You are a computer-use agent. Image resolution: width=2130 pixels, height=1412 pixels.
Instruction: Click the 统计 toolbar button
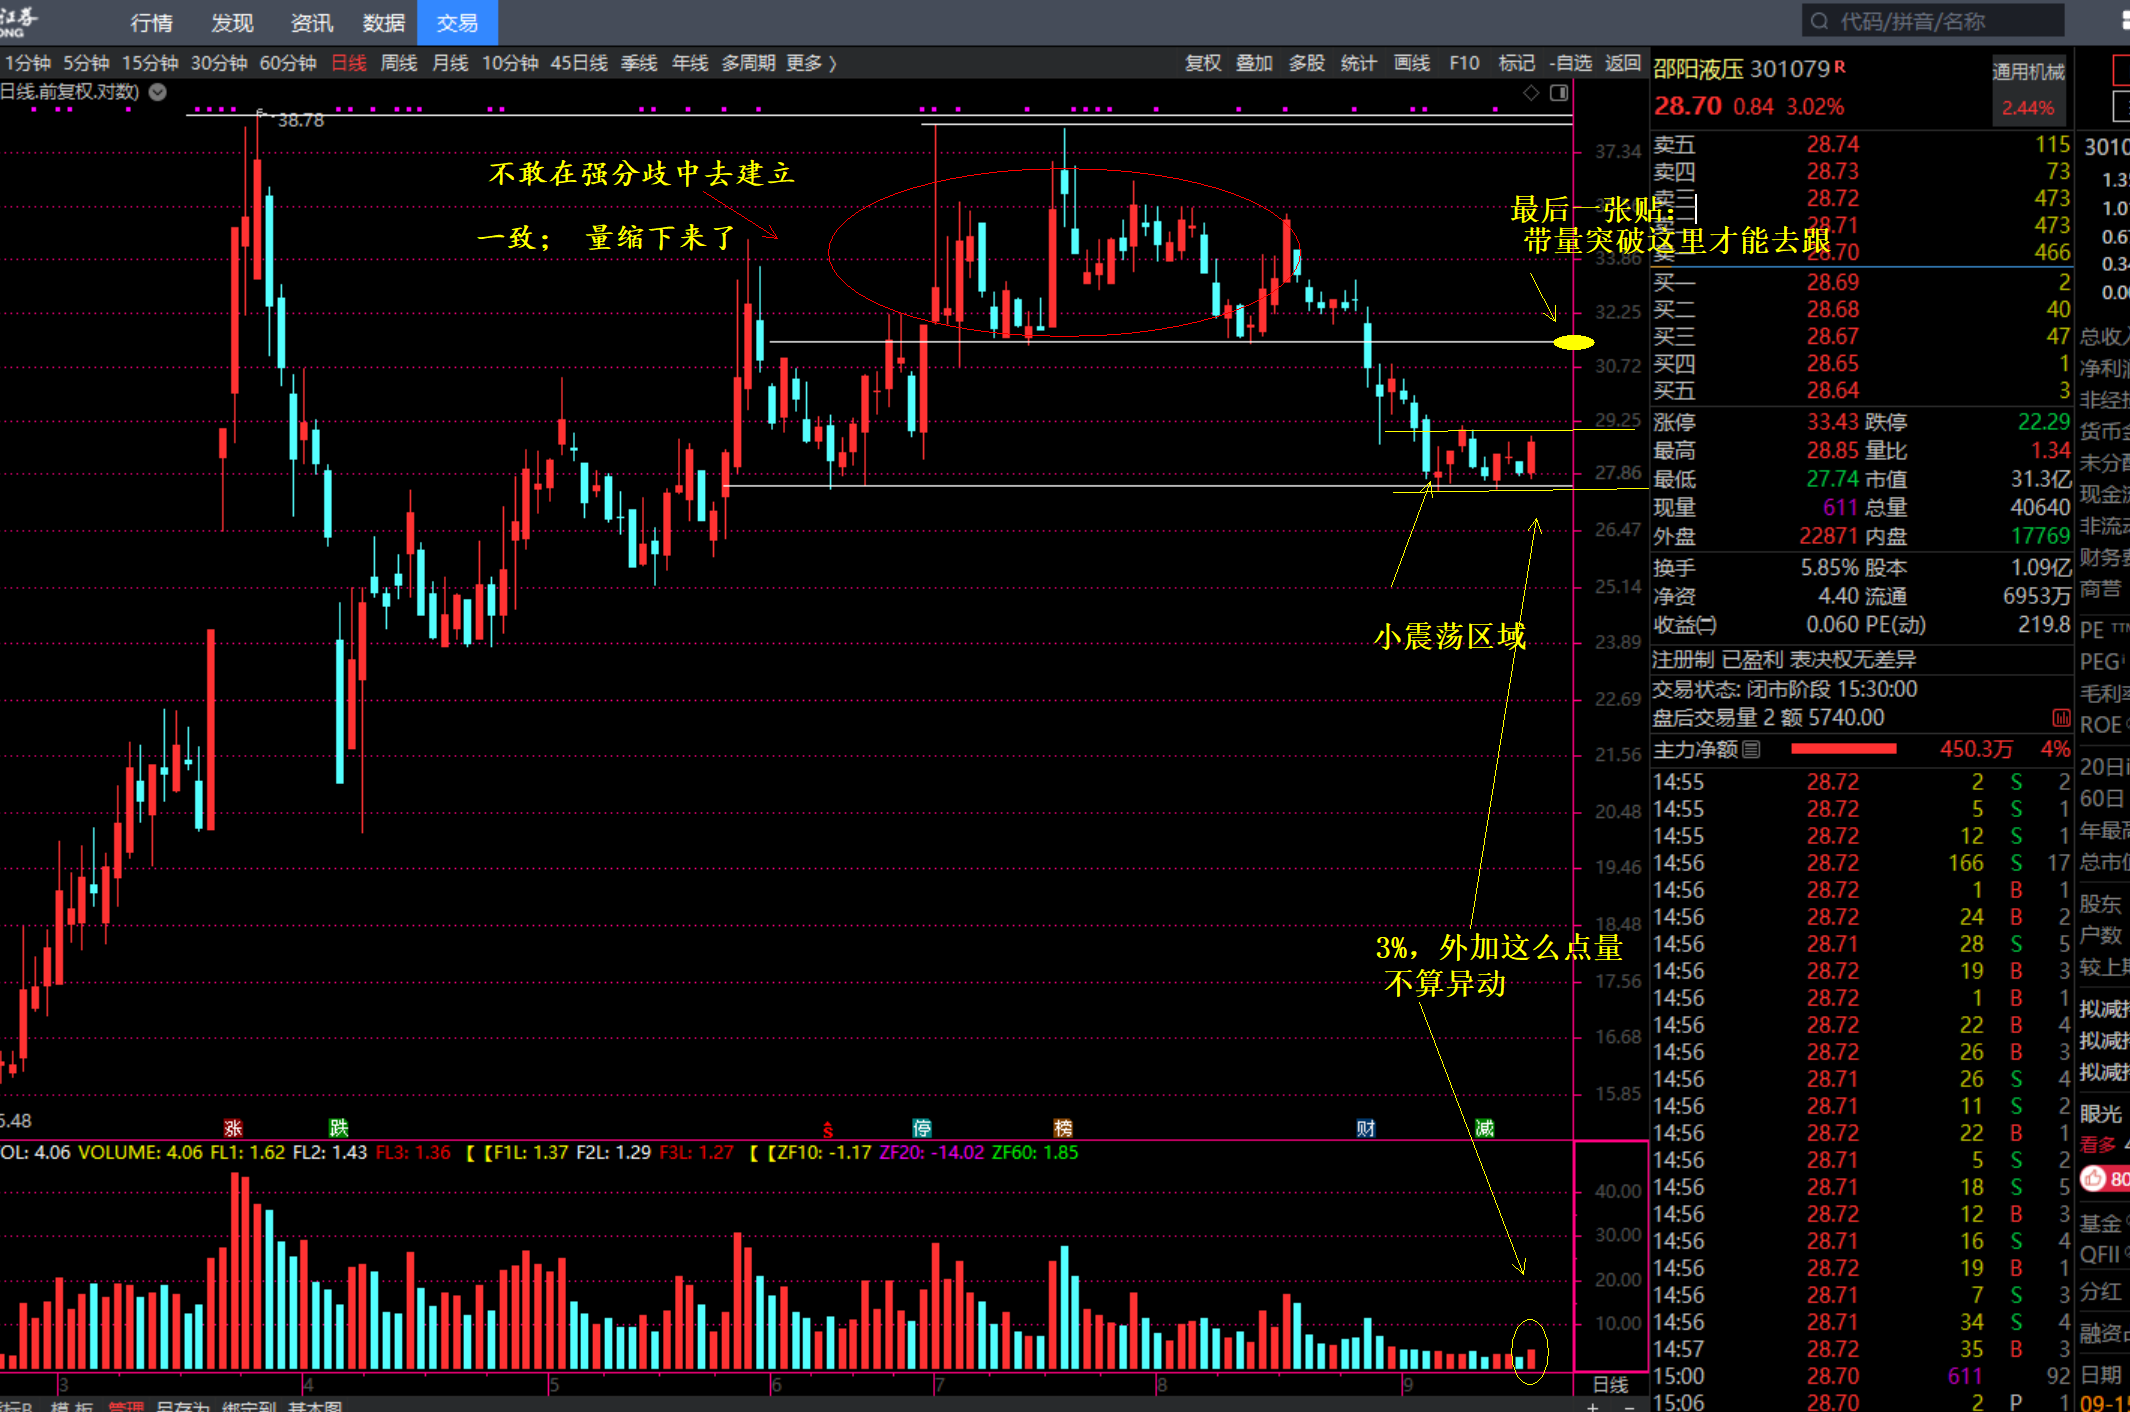1358,63
